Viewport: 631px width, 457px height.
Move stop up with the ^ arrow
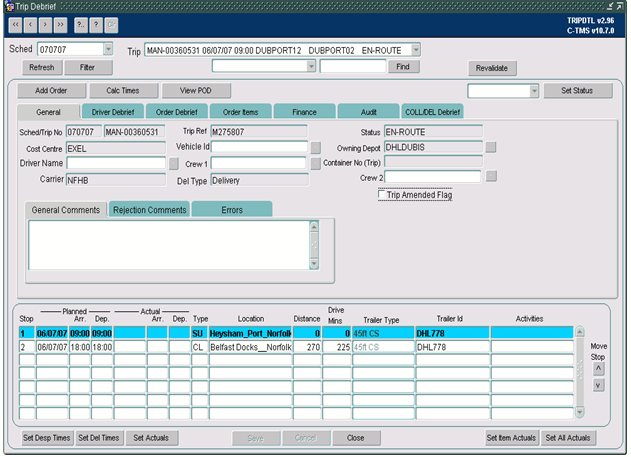point(598,368)
